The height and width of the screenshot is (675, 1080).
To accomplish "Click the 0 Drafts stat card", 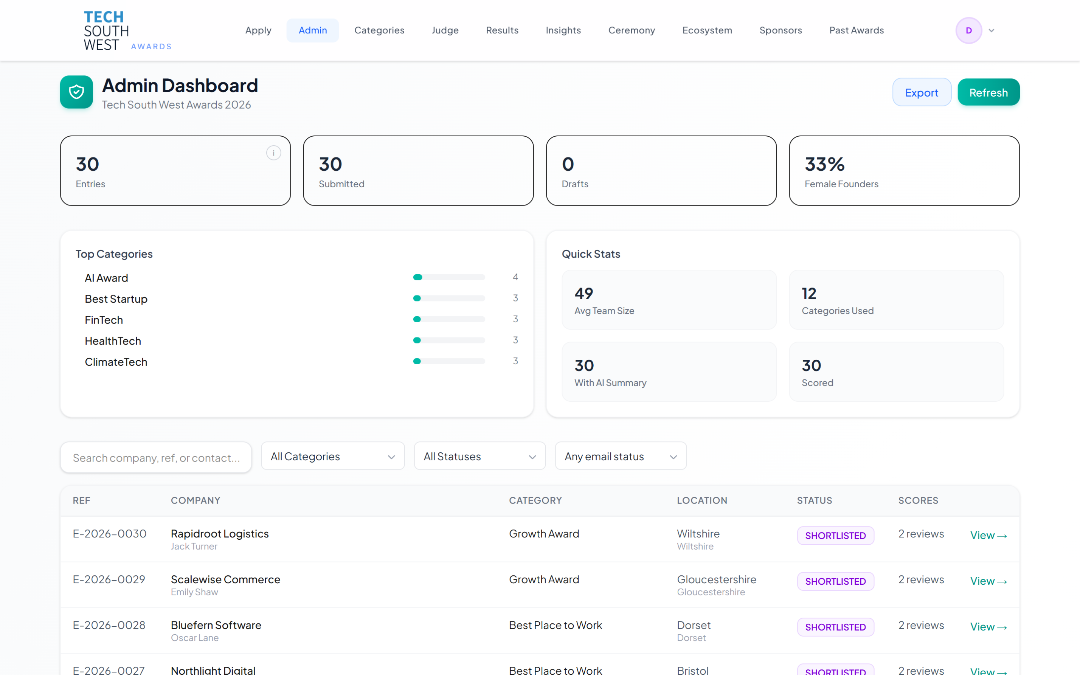I will pyautogui.click(x=661, y=171).
